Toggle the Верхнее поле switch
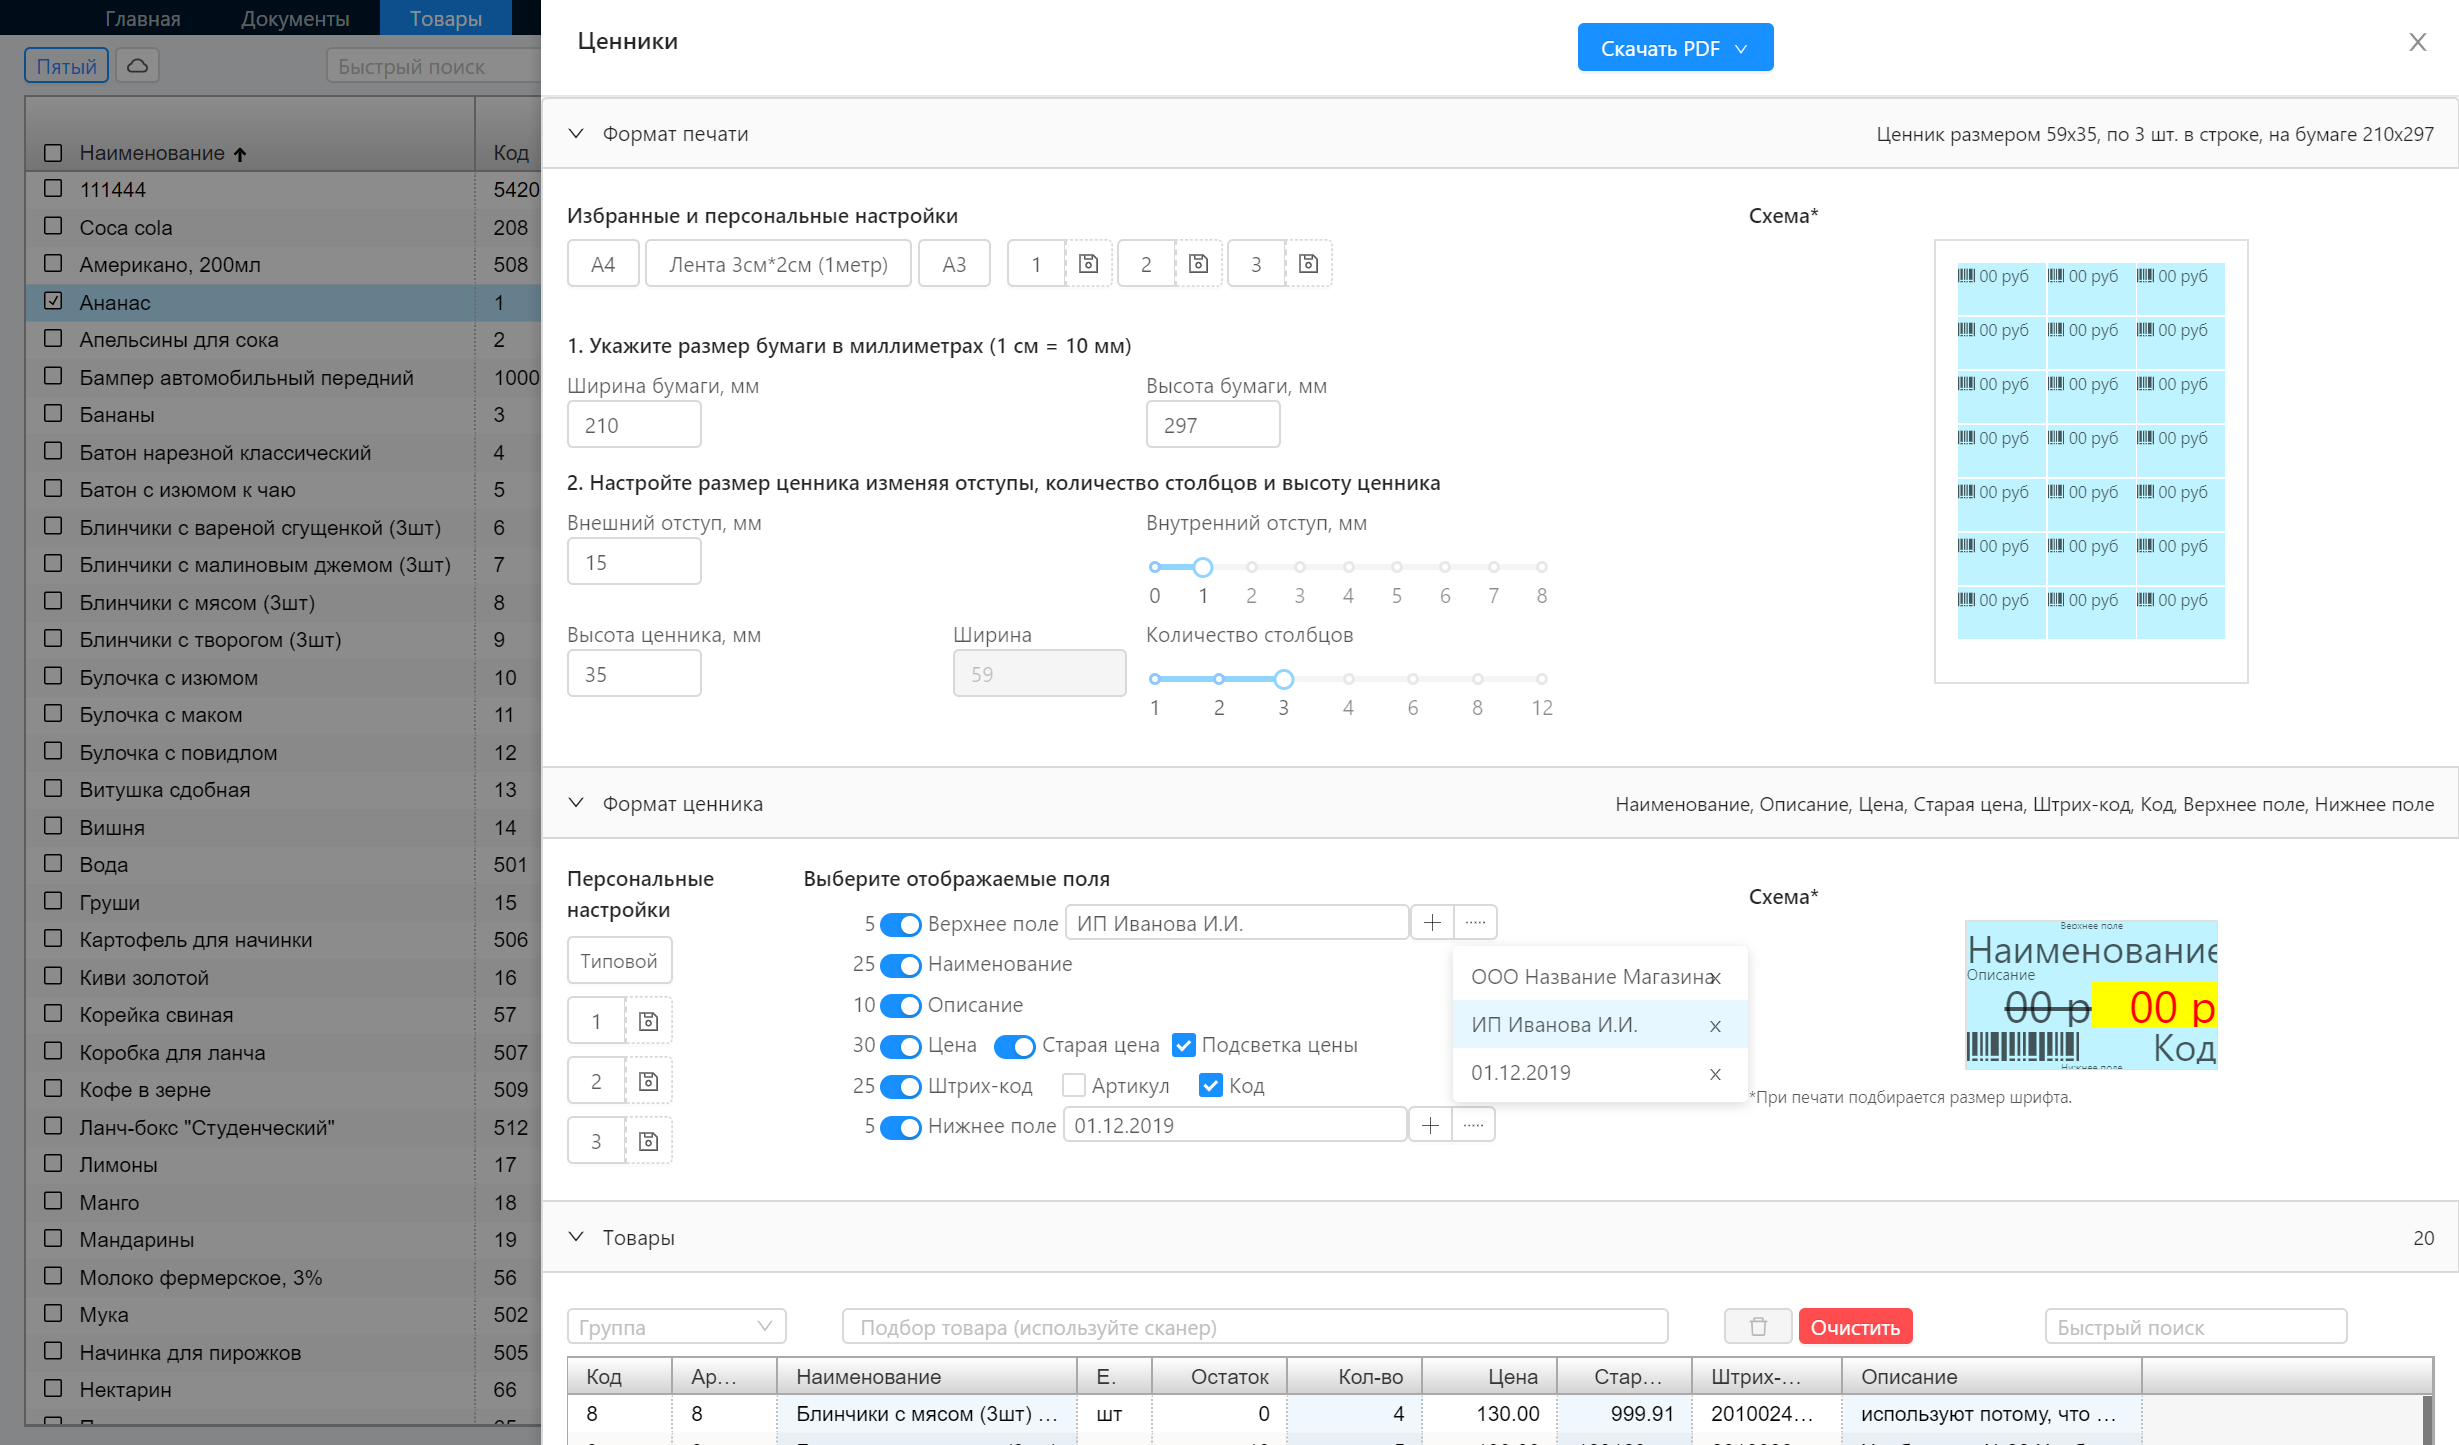Screen dimensions: 2459x1445 tap(901, 924)
